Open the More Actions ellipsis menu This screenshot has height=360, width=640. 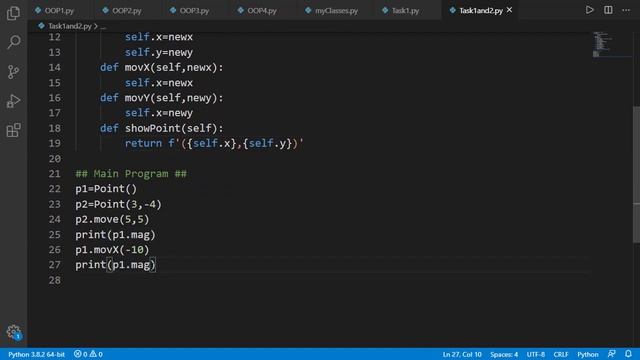coord(626,10)
